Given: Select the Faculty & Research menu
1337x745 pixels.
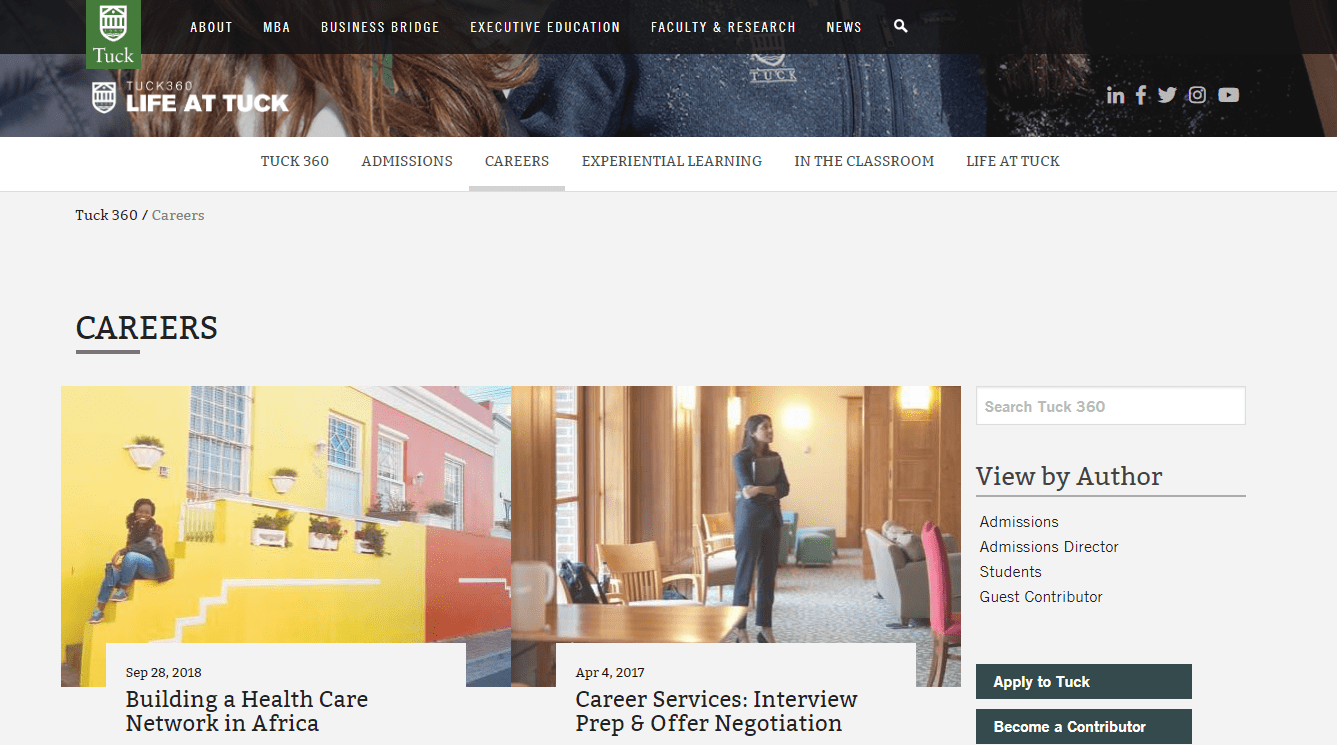Looking at the screenshot, I should (723, 27).
